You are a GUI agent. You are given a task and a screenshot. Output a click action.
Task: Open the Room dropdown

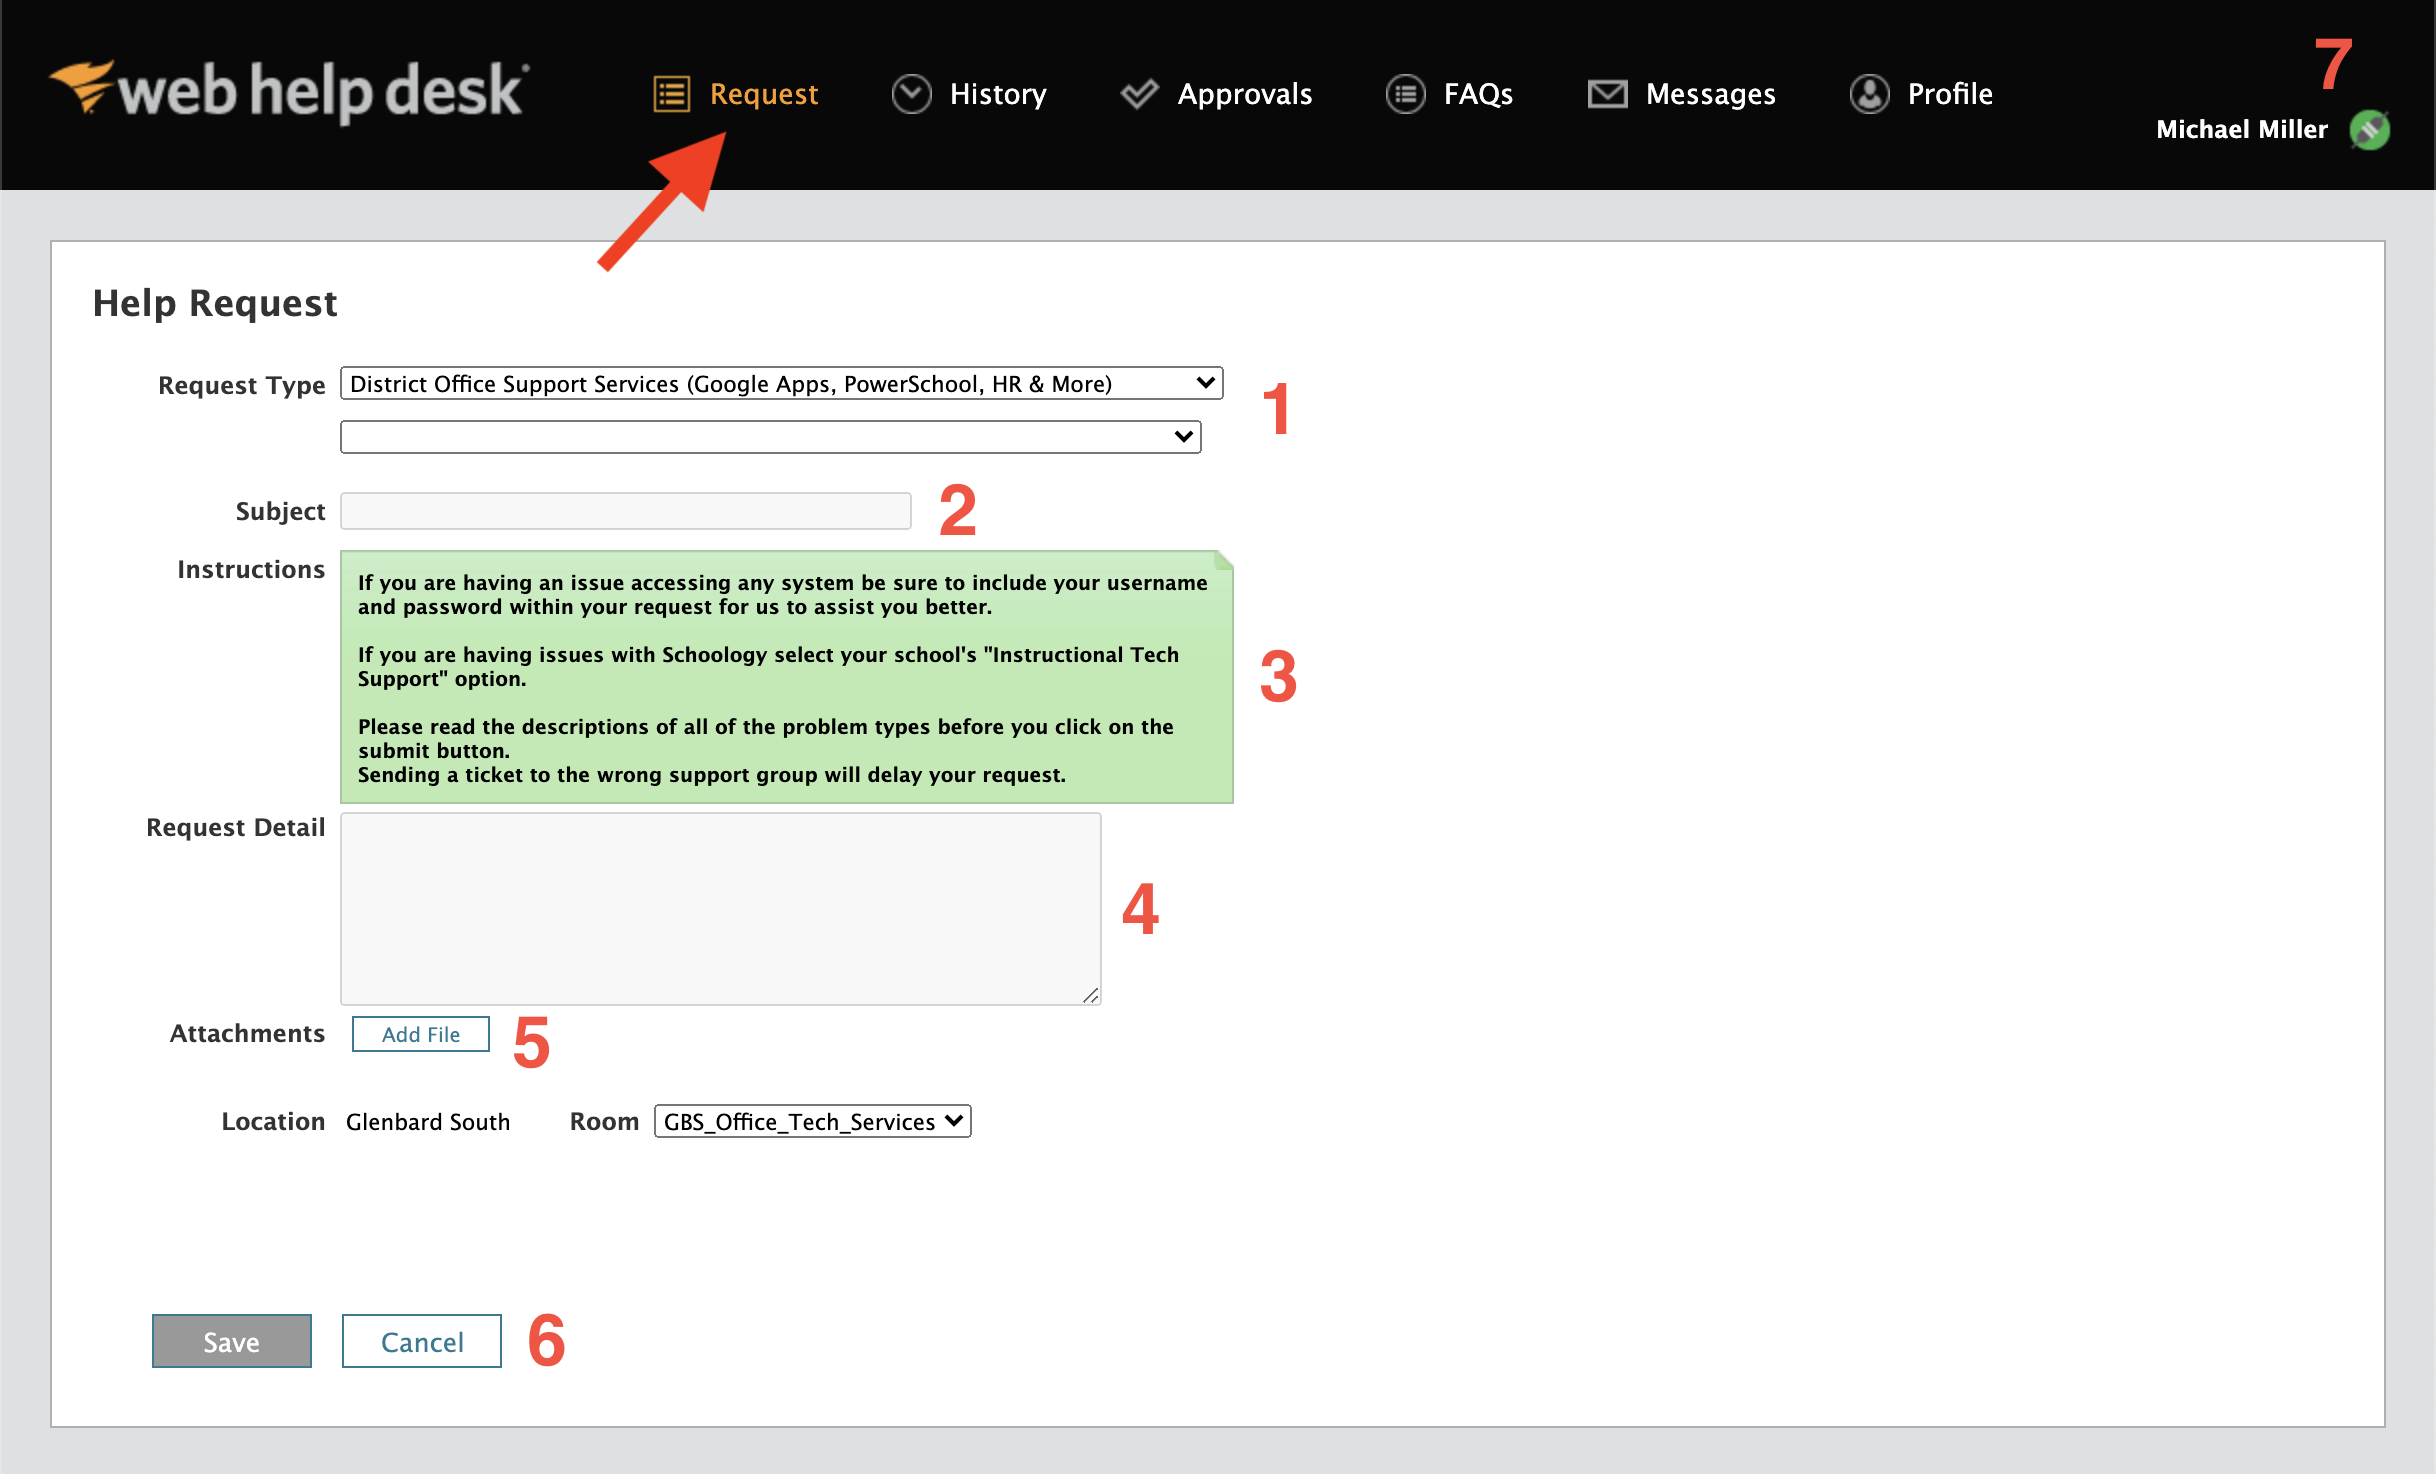pos(813,1121)
